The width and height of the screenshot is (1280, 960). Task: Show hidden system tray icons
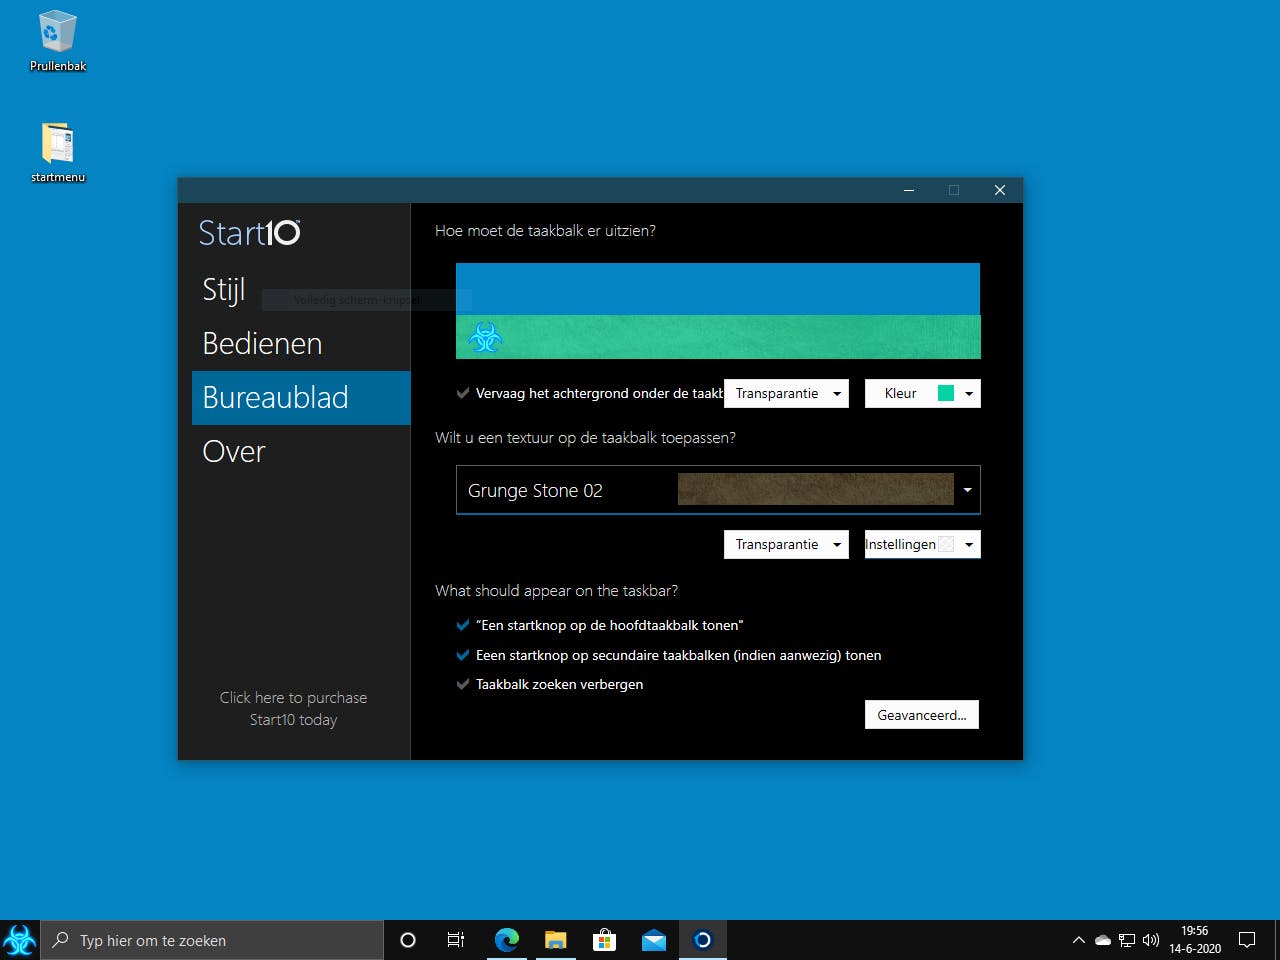[1078, 940]
